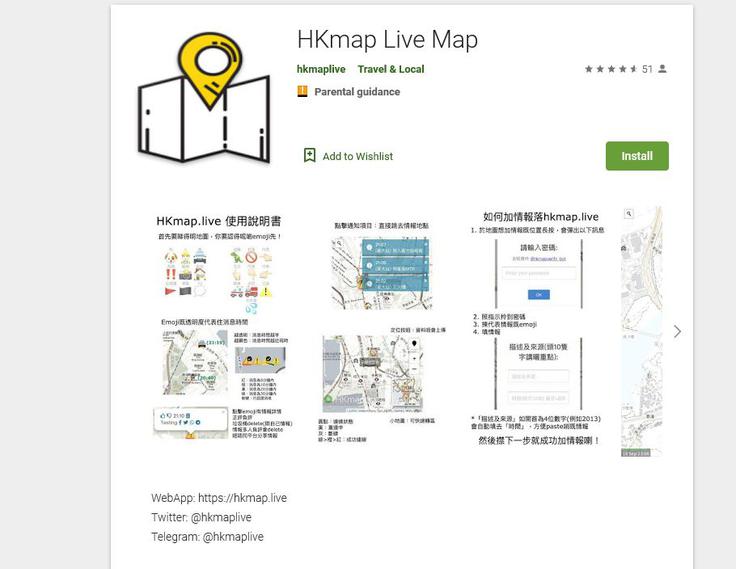Open the hkmaplive developer page
This screenshot has height=569, width=736.
(321, 69)
